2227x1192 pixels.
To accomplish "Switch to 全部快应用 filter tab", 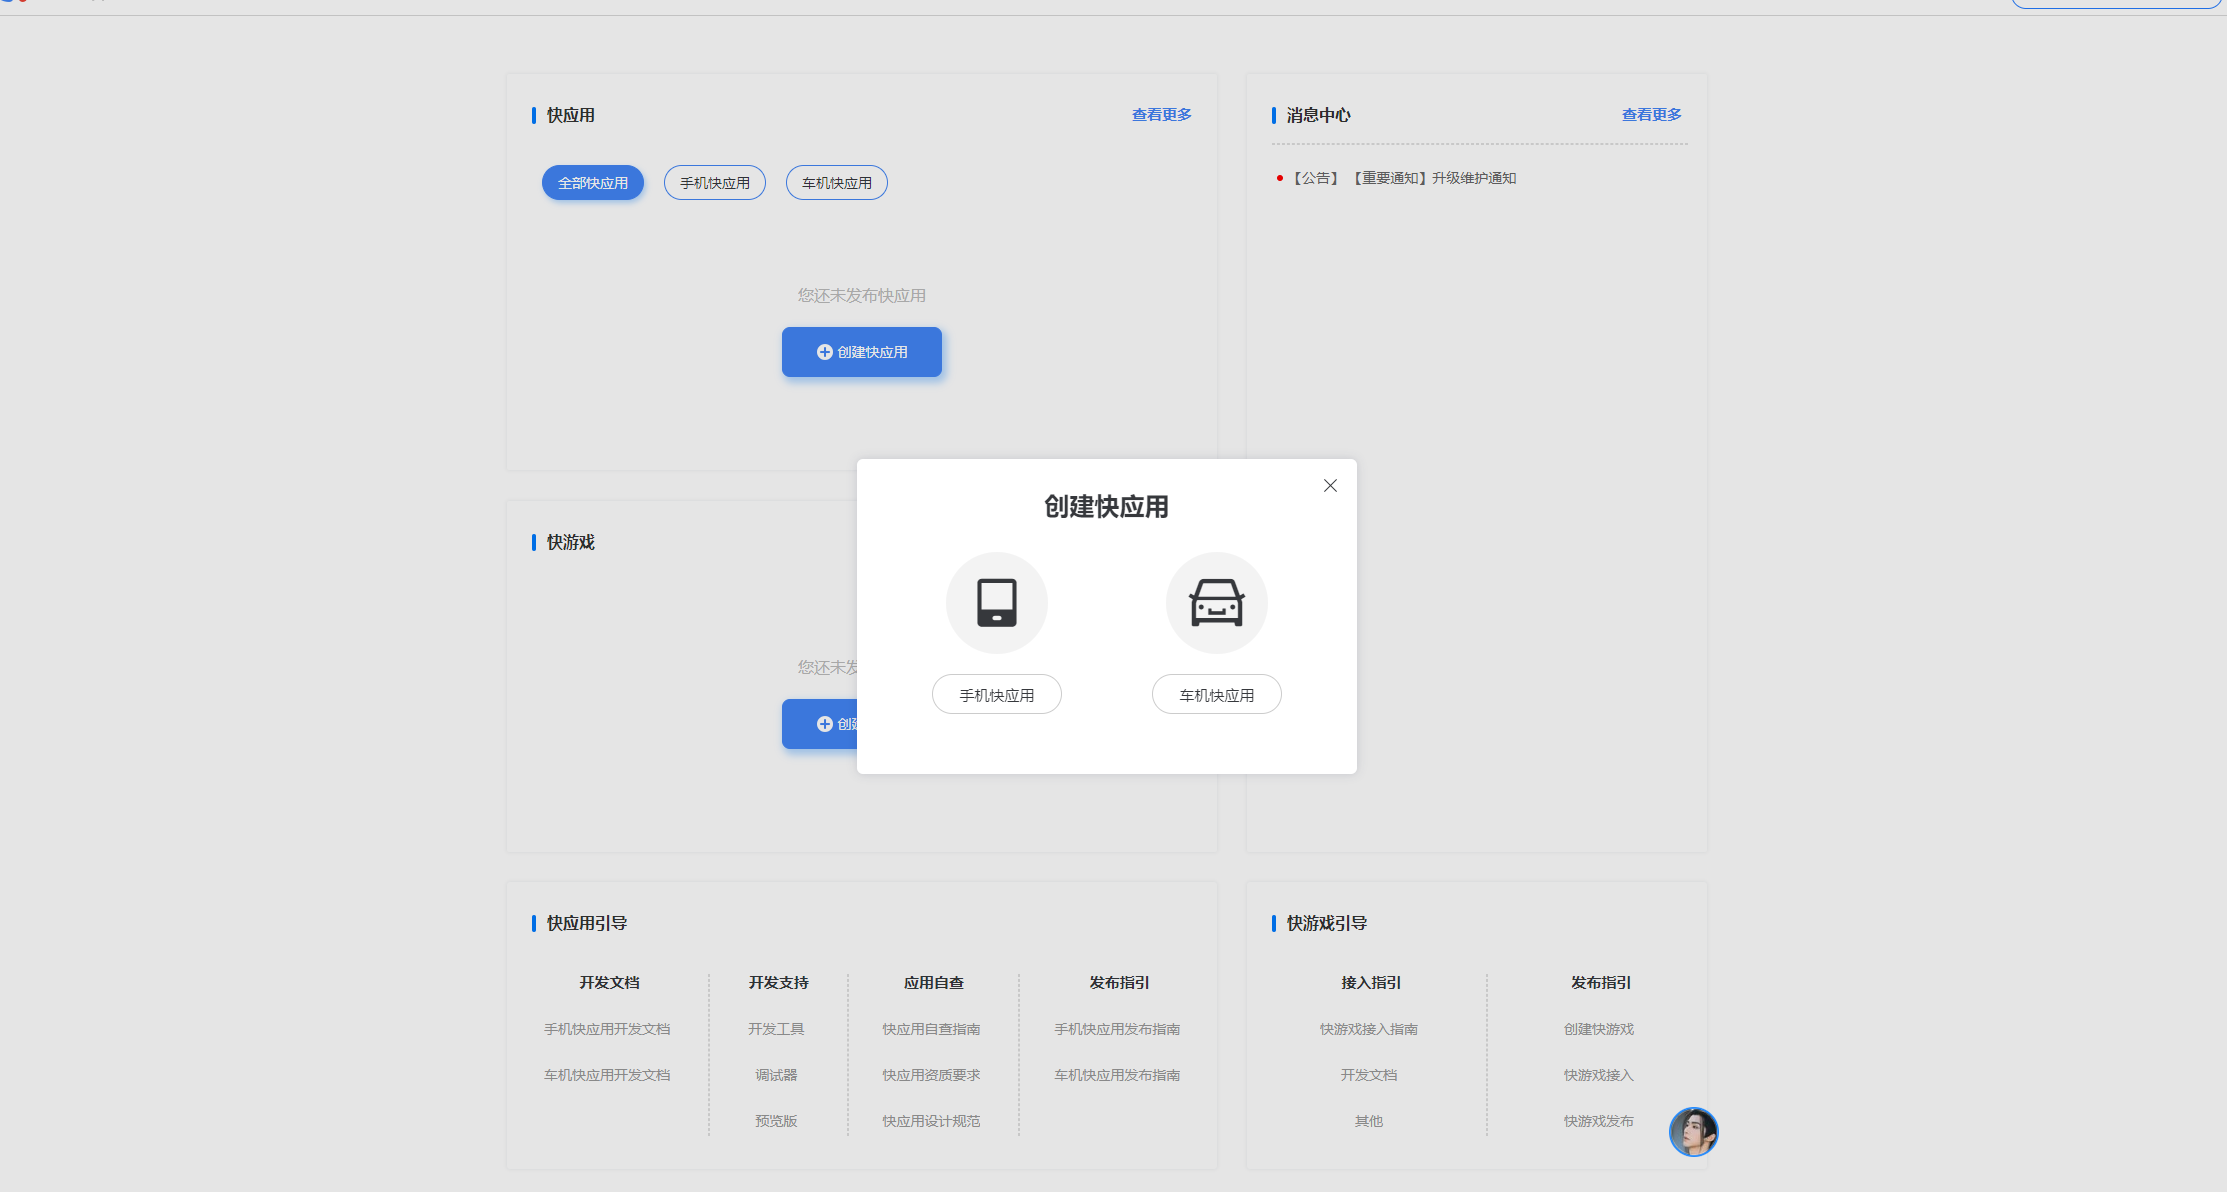I will point(593,183).
